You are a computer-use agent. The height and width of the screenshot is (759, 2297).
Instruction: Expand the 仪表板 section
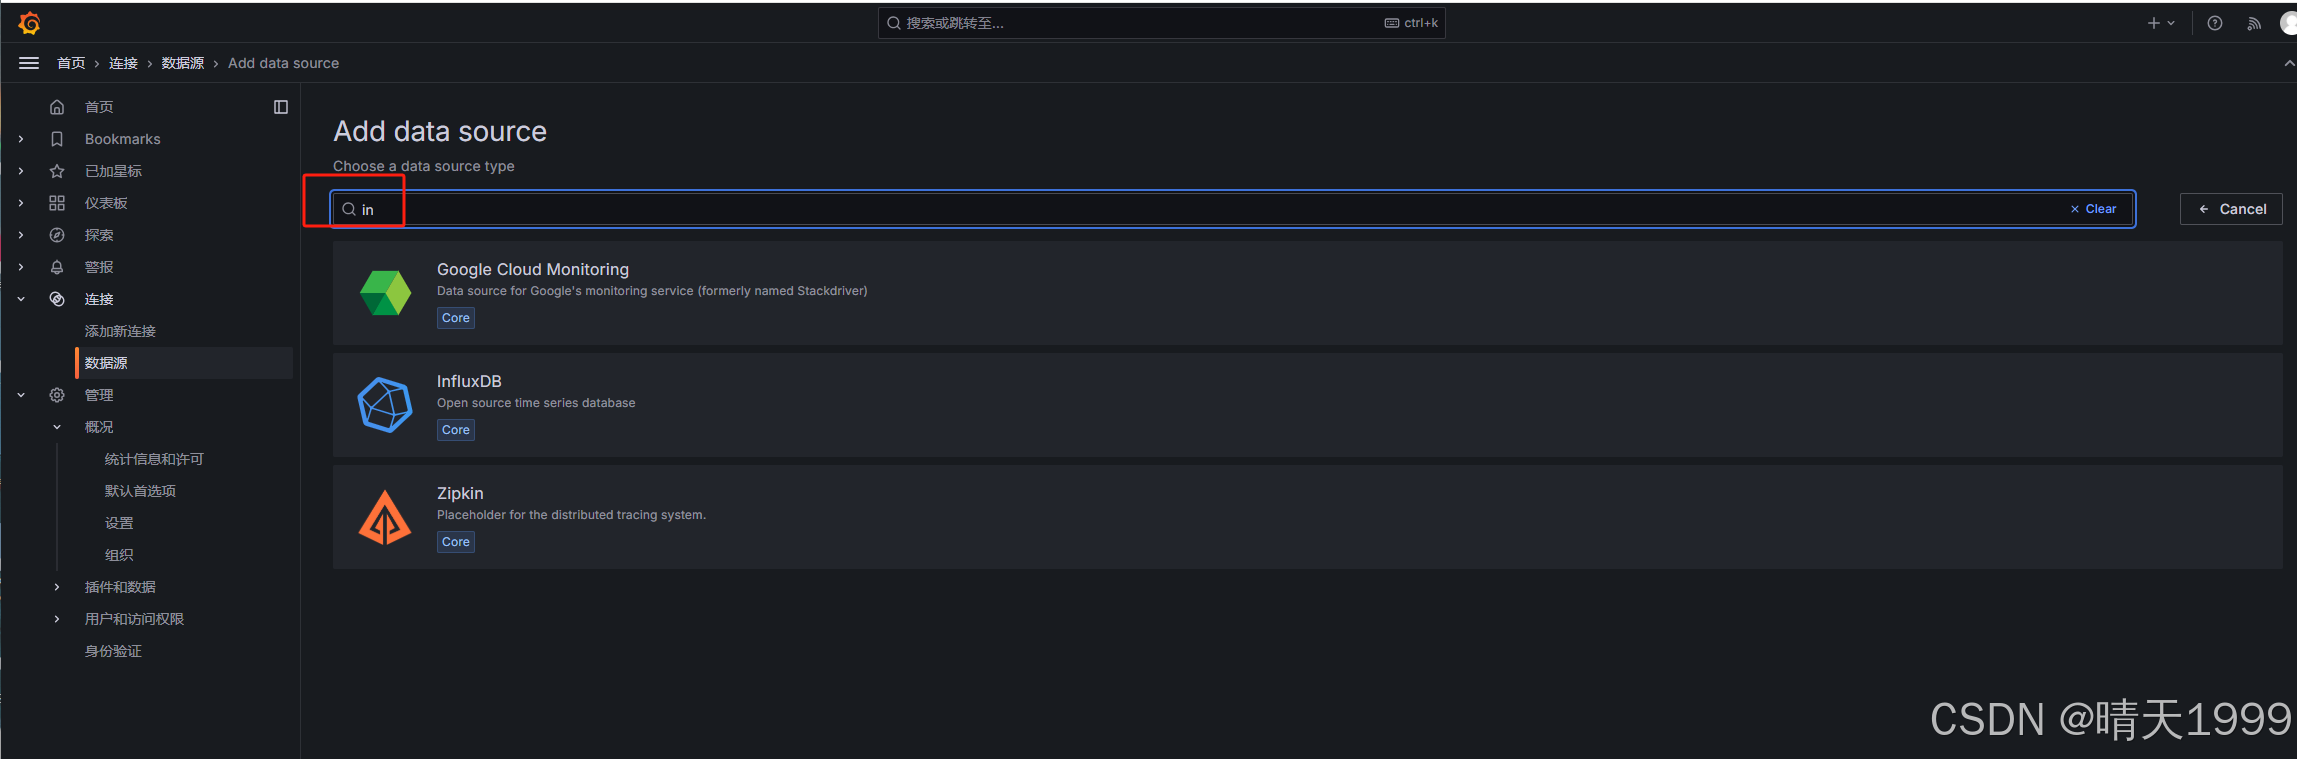tap(21, 203)
